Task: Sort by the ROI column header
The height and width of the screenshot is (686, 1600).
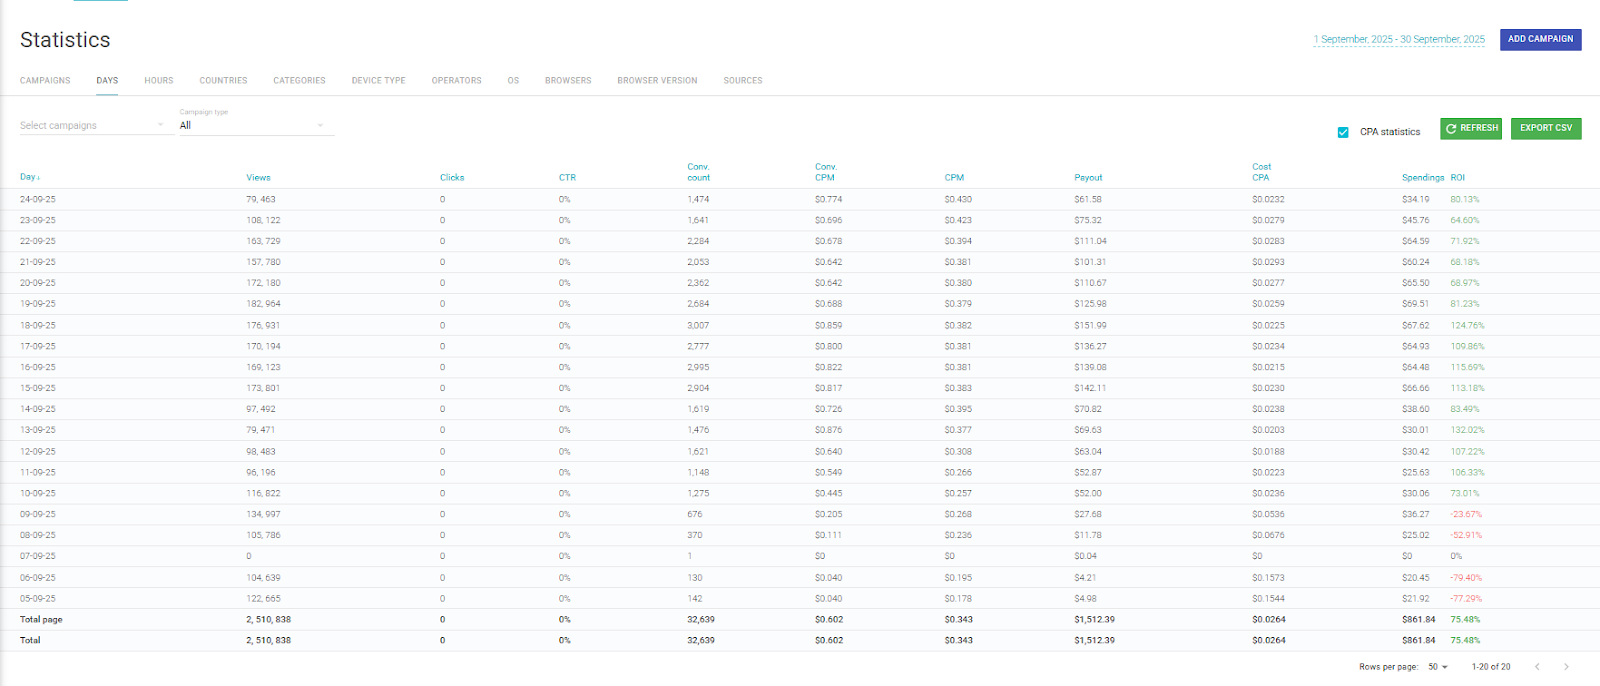Action: coord(1458,178)
